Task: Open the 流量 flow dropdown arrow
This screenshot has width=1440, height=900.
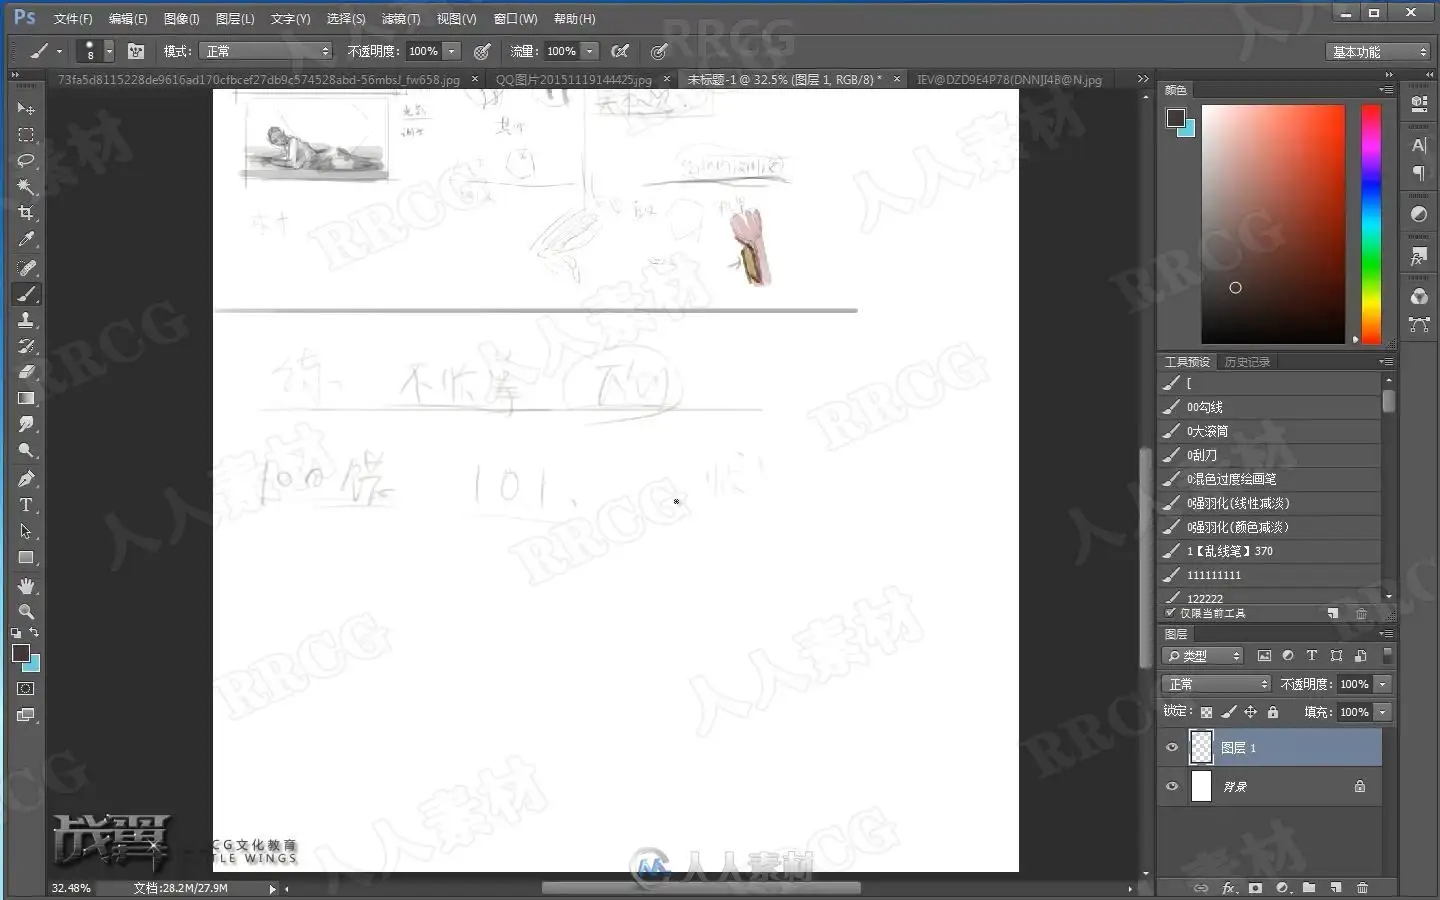Action: coord(590,51)
